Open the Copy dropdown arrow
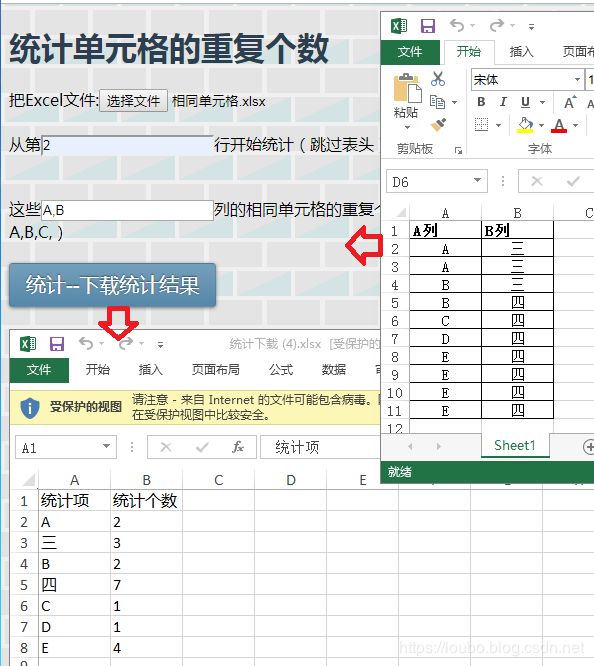This screenshot has height=666, width=594. click(x=454, y=102)
